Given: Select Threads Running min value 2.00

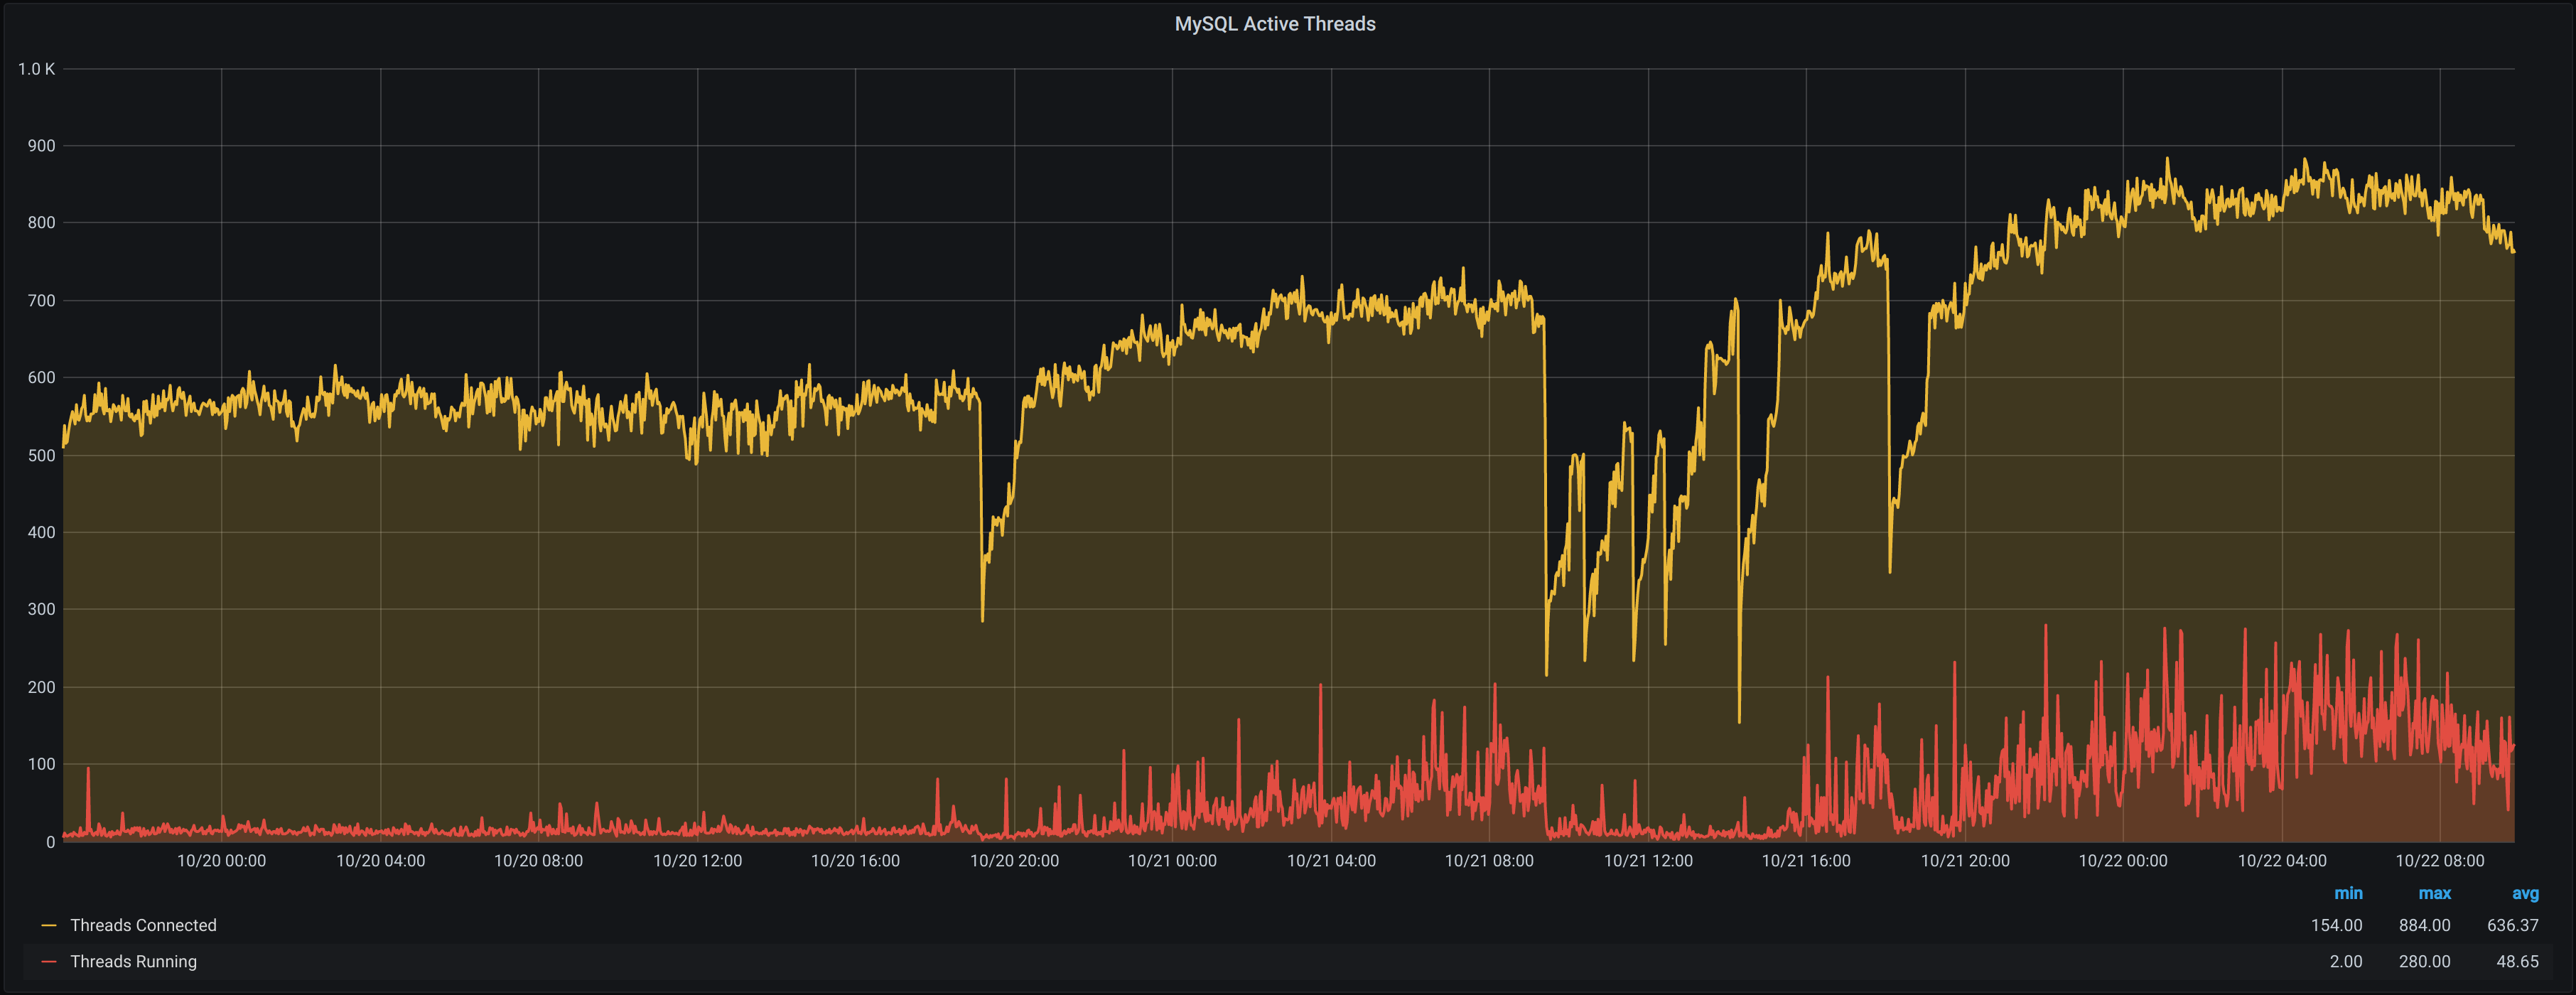Looking at the screenshot, I should pos(2346,961).
